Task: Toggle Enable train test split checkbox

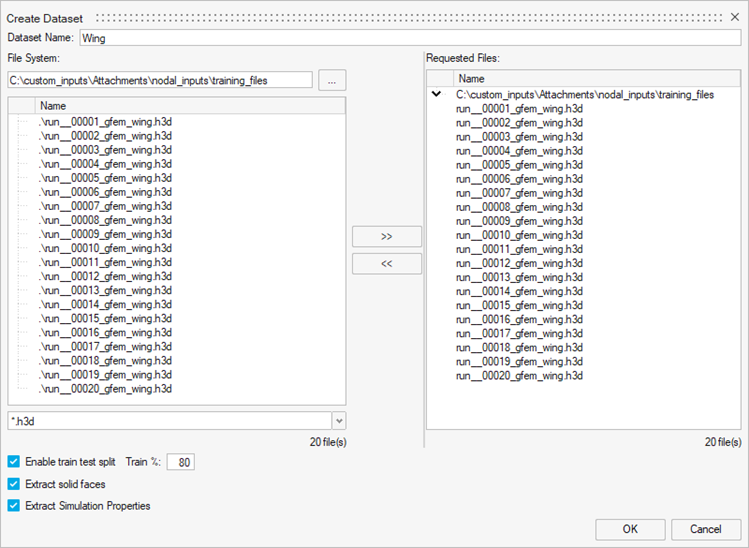Action: (x=14, y=462)
